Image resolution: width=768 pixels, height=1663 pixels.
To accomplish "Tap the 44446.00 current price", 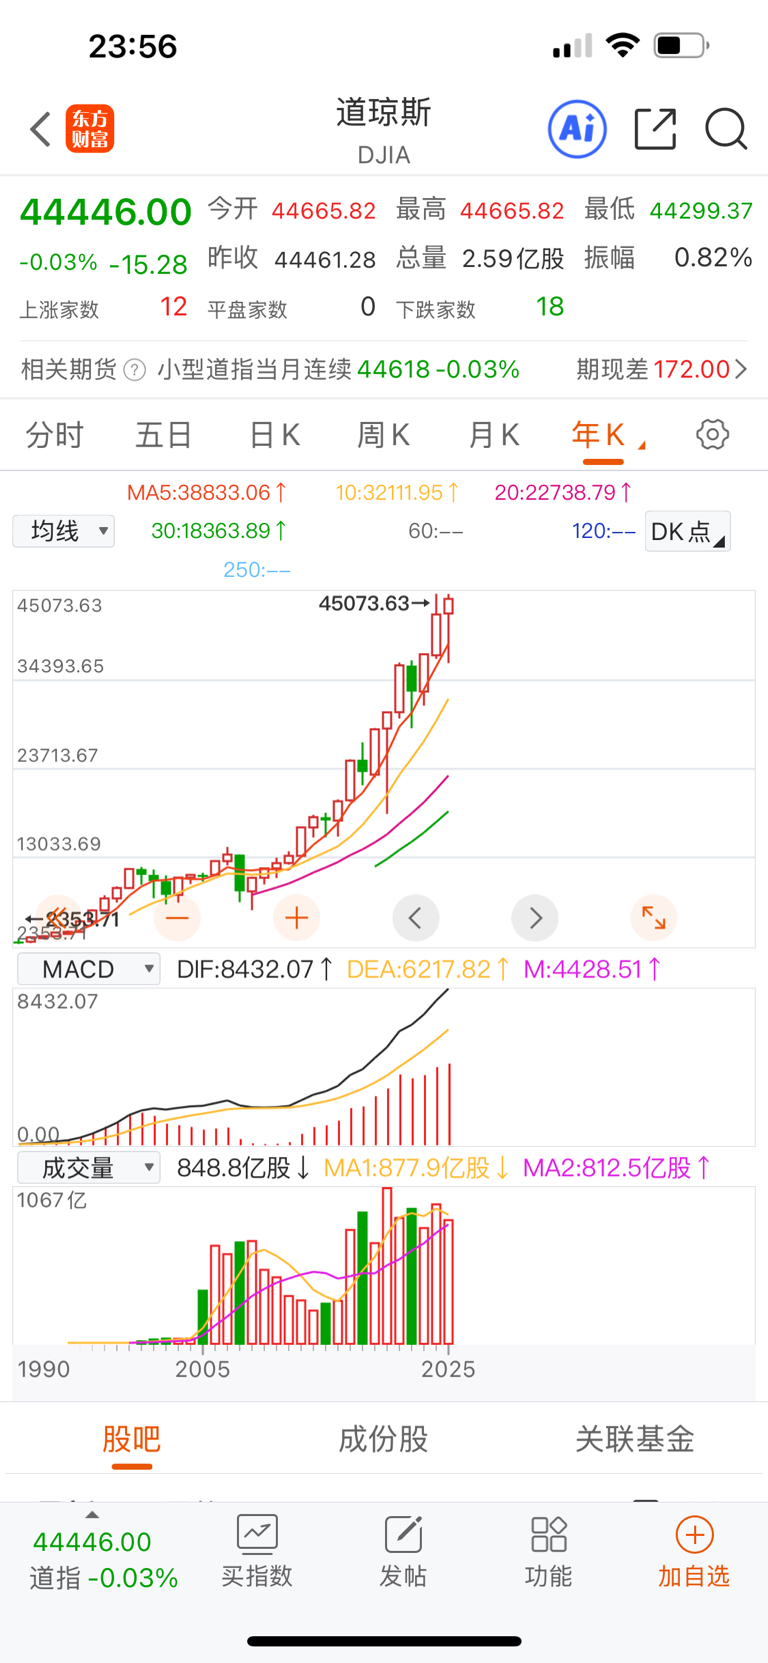I will click(x=105, y=212).
